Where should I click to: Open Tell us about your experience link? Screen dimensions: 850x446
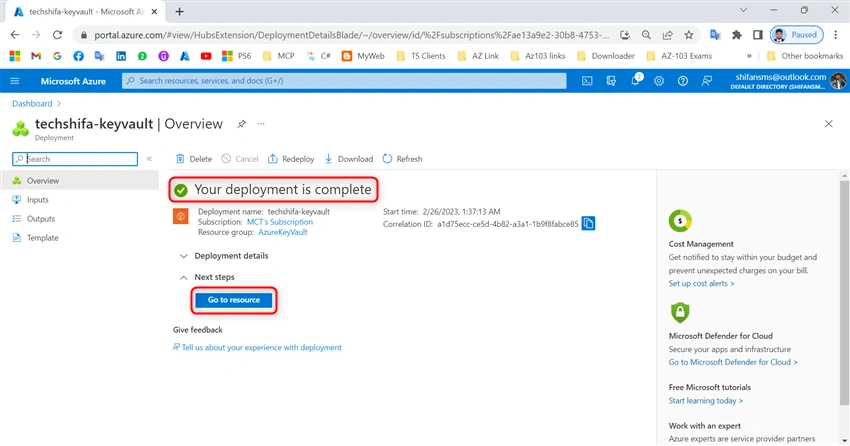point(257,347)
